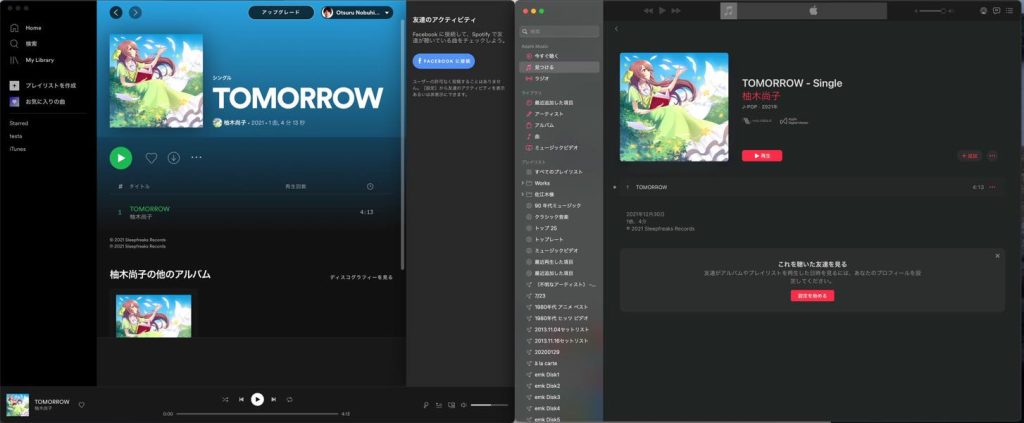Go back in Spotify navigation
This screenshot has height=423, width=1024.
116,12
